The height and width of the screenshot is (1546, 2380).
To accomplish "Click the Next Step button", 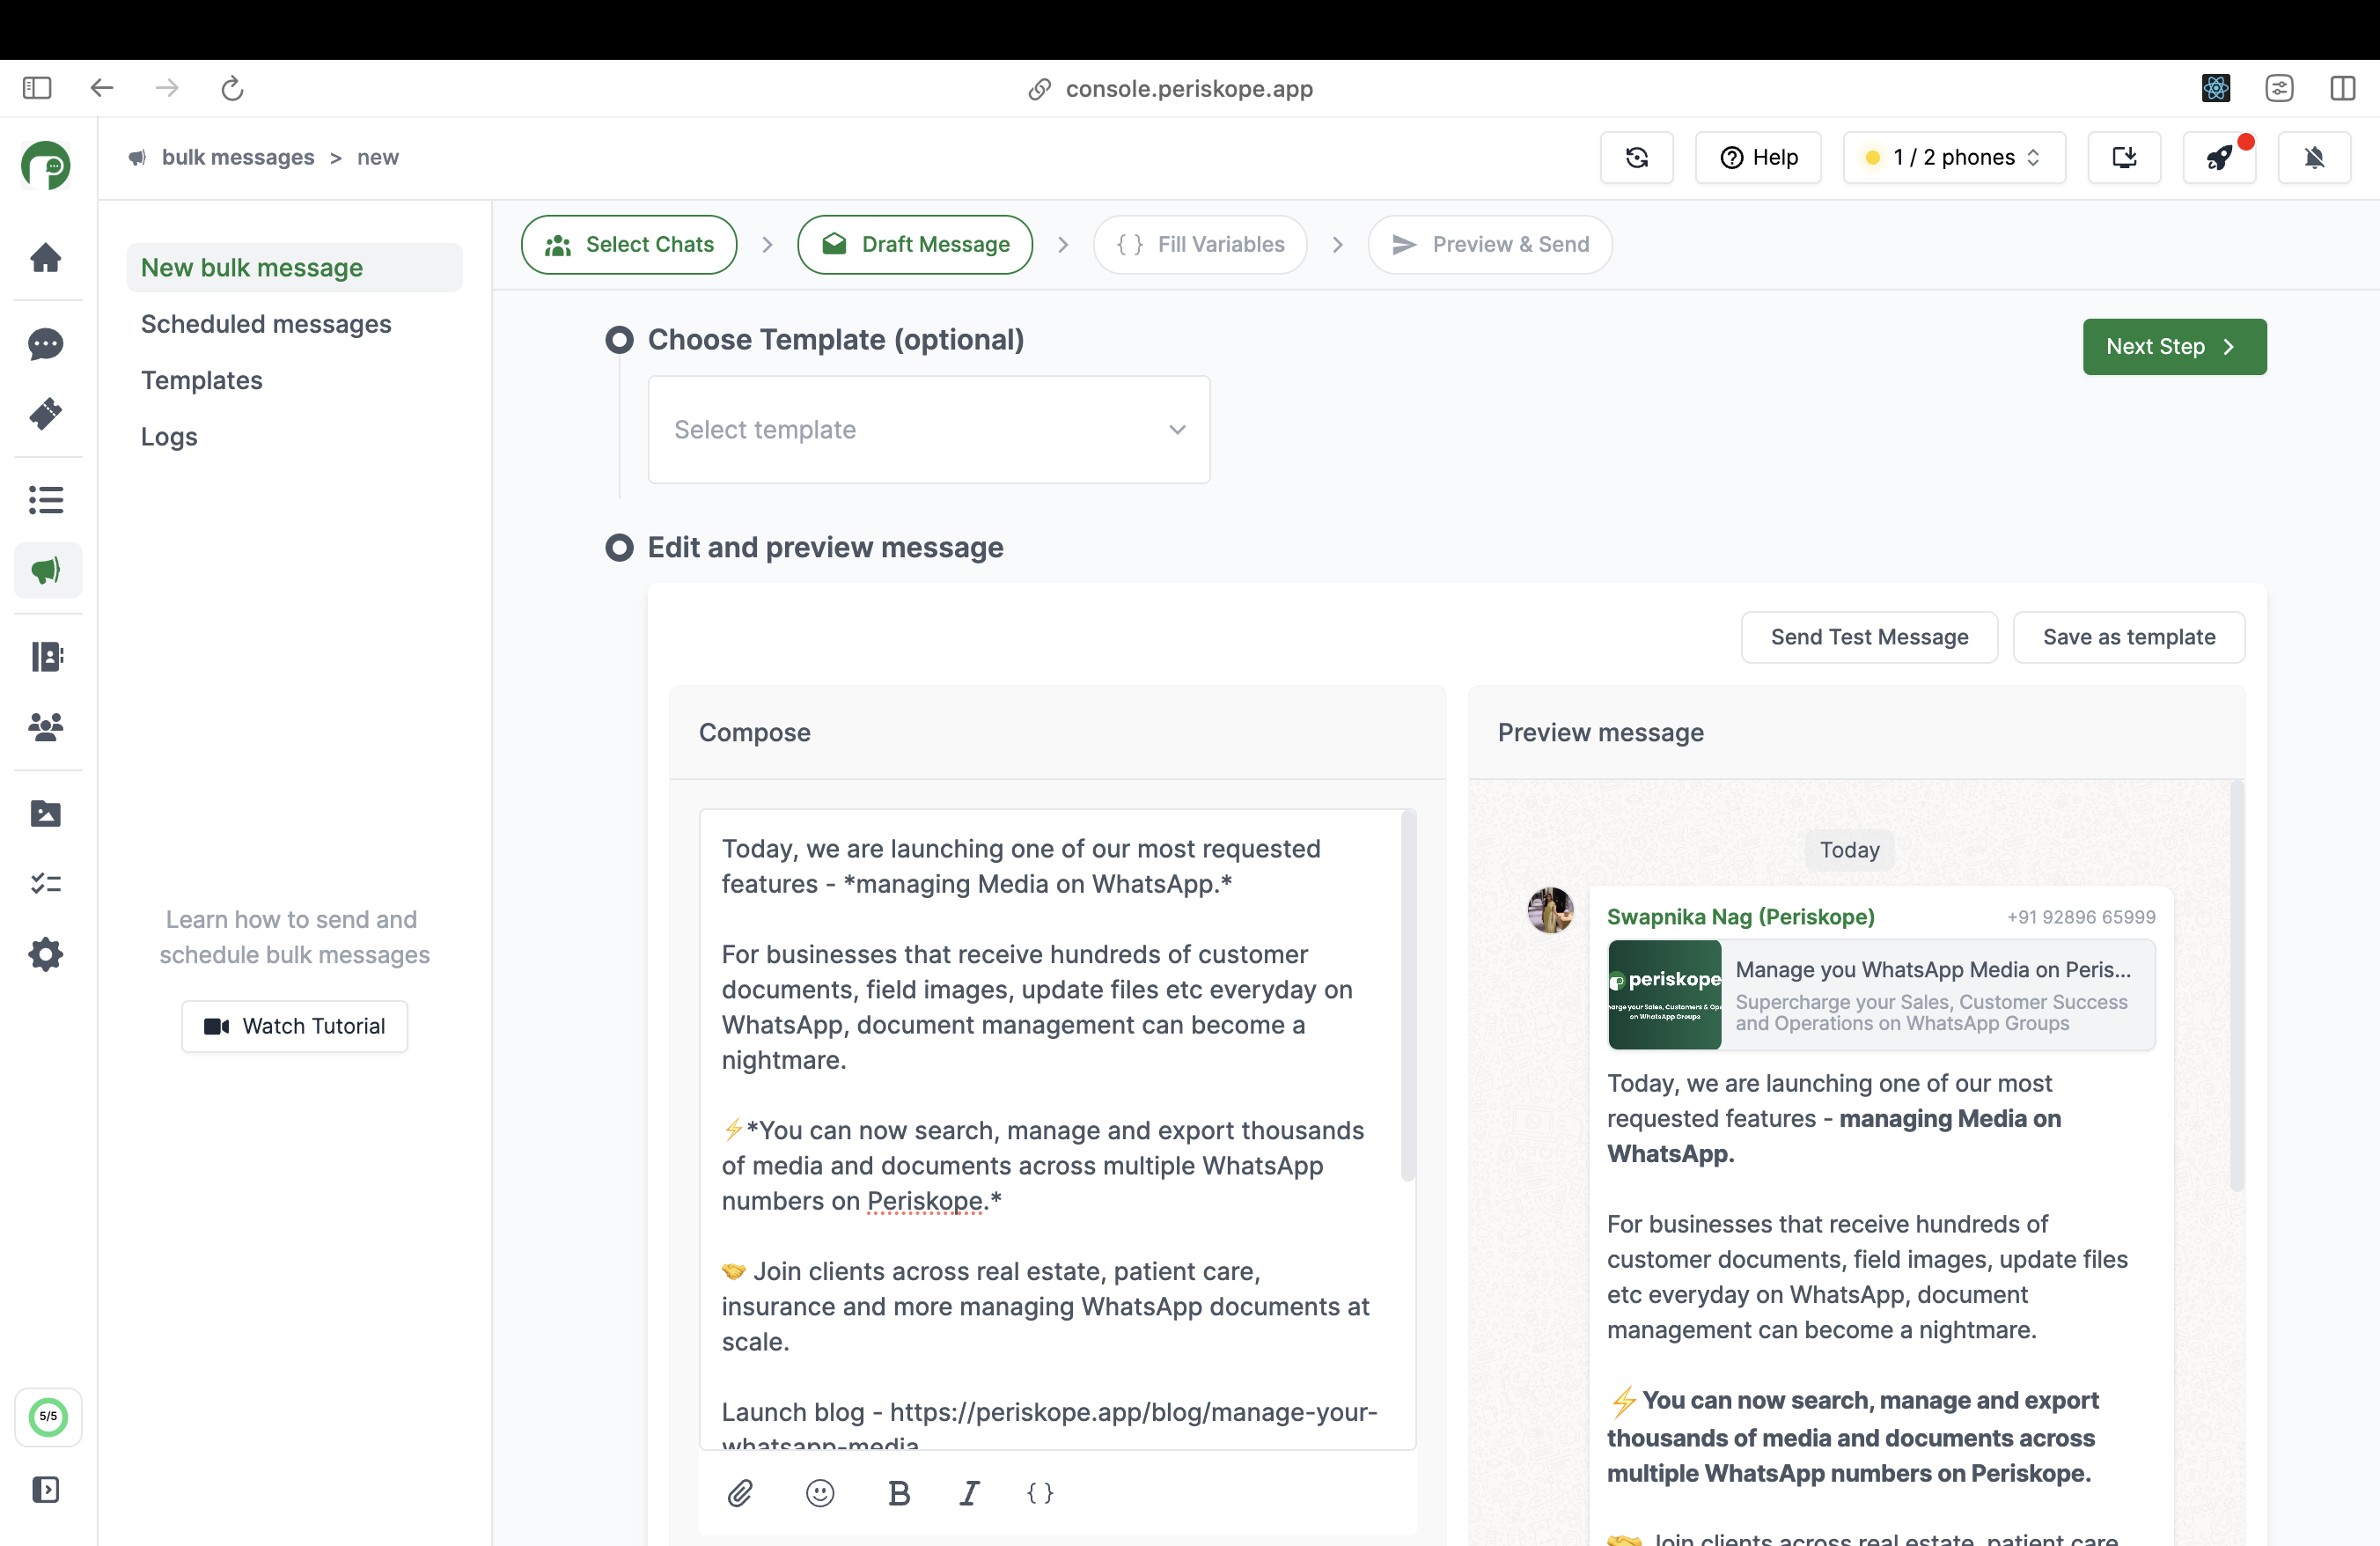I will [2174, 347].
